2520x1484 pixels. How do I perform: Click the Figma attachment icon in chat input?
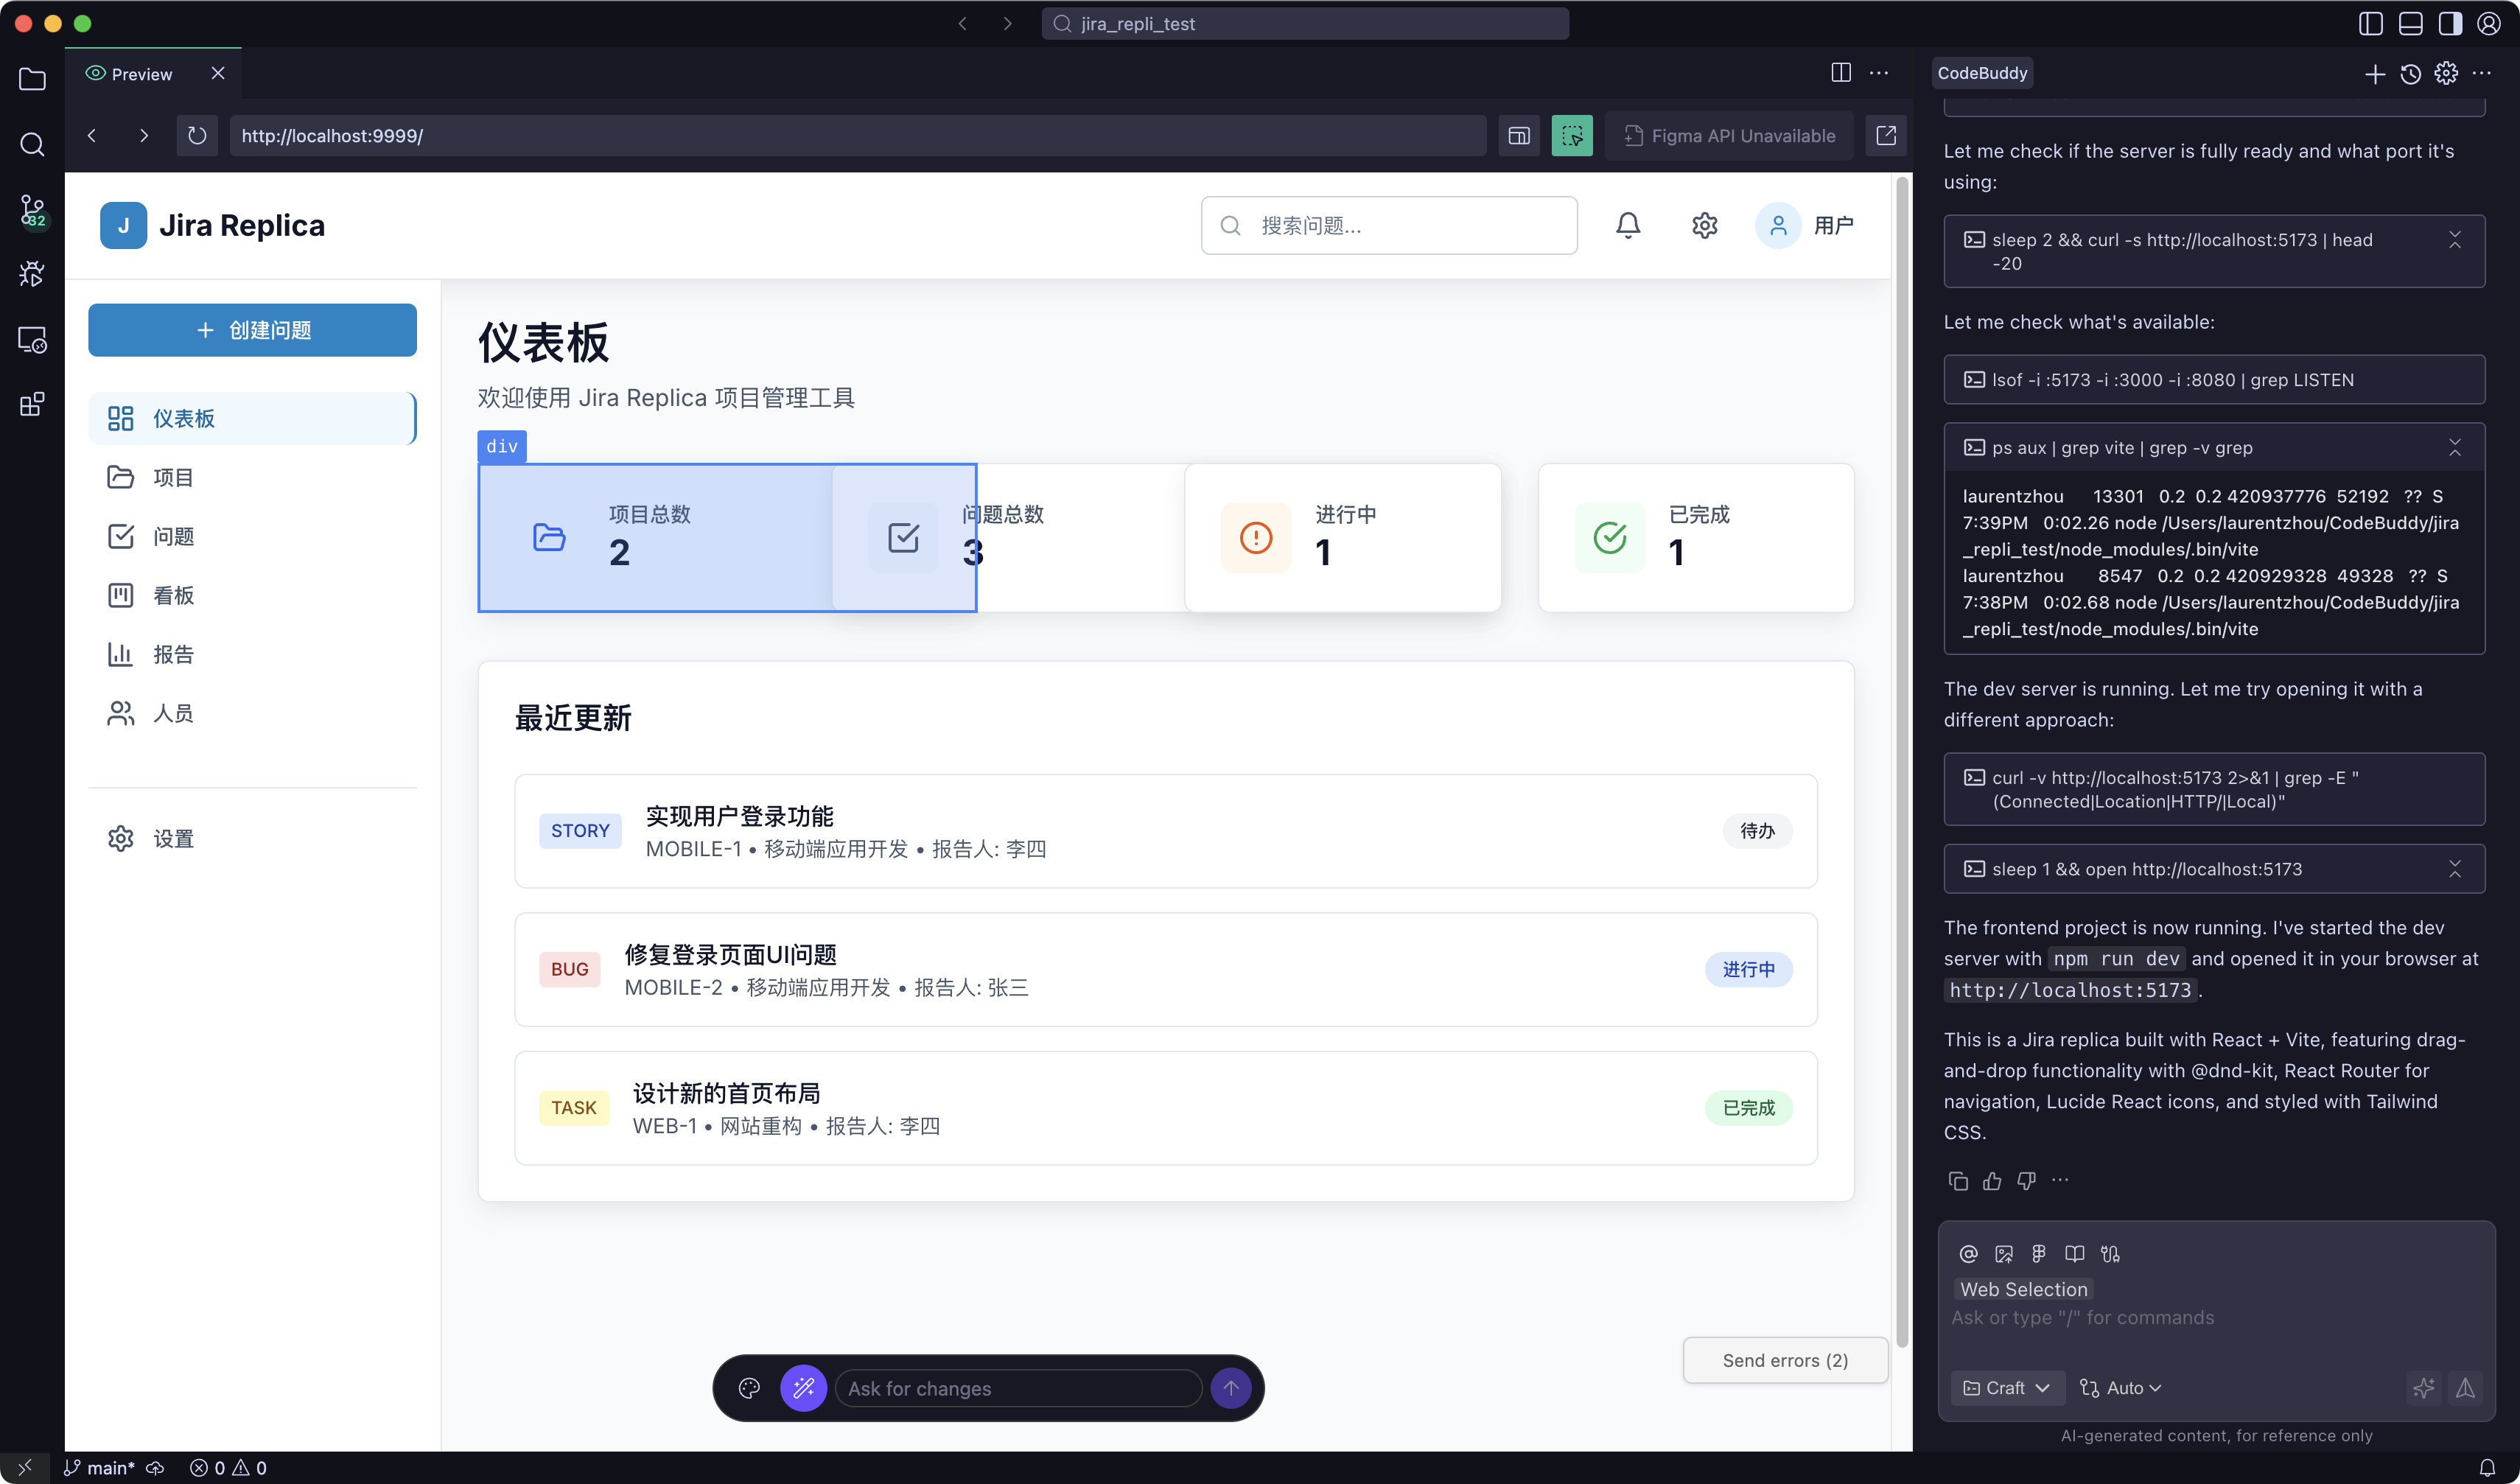pyautogui.click(x=2039, y=1253)
